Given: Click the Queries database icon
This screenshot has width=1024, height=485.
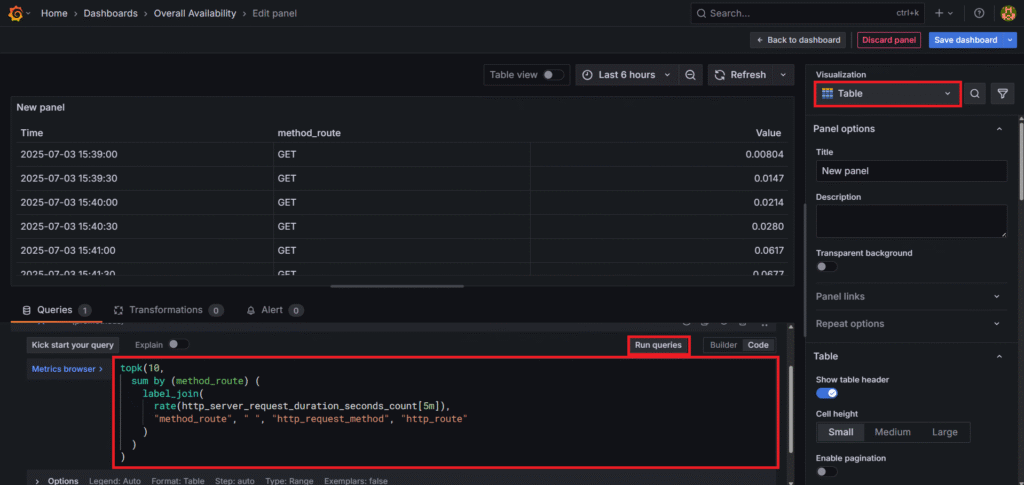Looking at the screenshot, I should [x=27, y=310].
